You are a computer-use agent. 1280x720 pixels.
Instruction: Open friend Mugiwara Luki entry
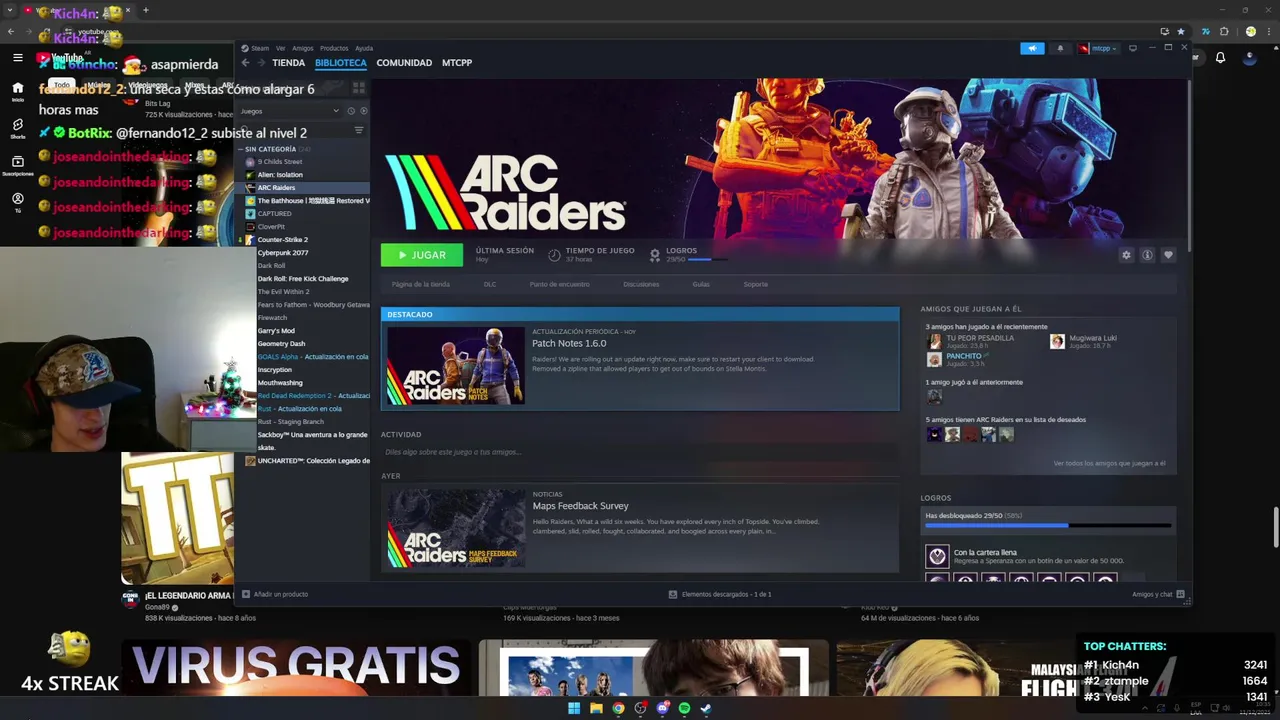point(1084,342)
